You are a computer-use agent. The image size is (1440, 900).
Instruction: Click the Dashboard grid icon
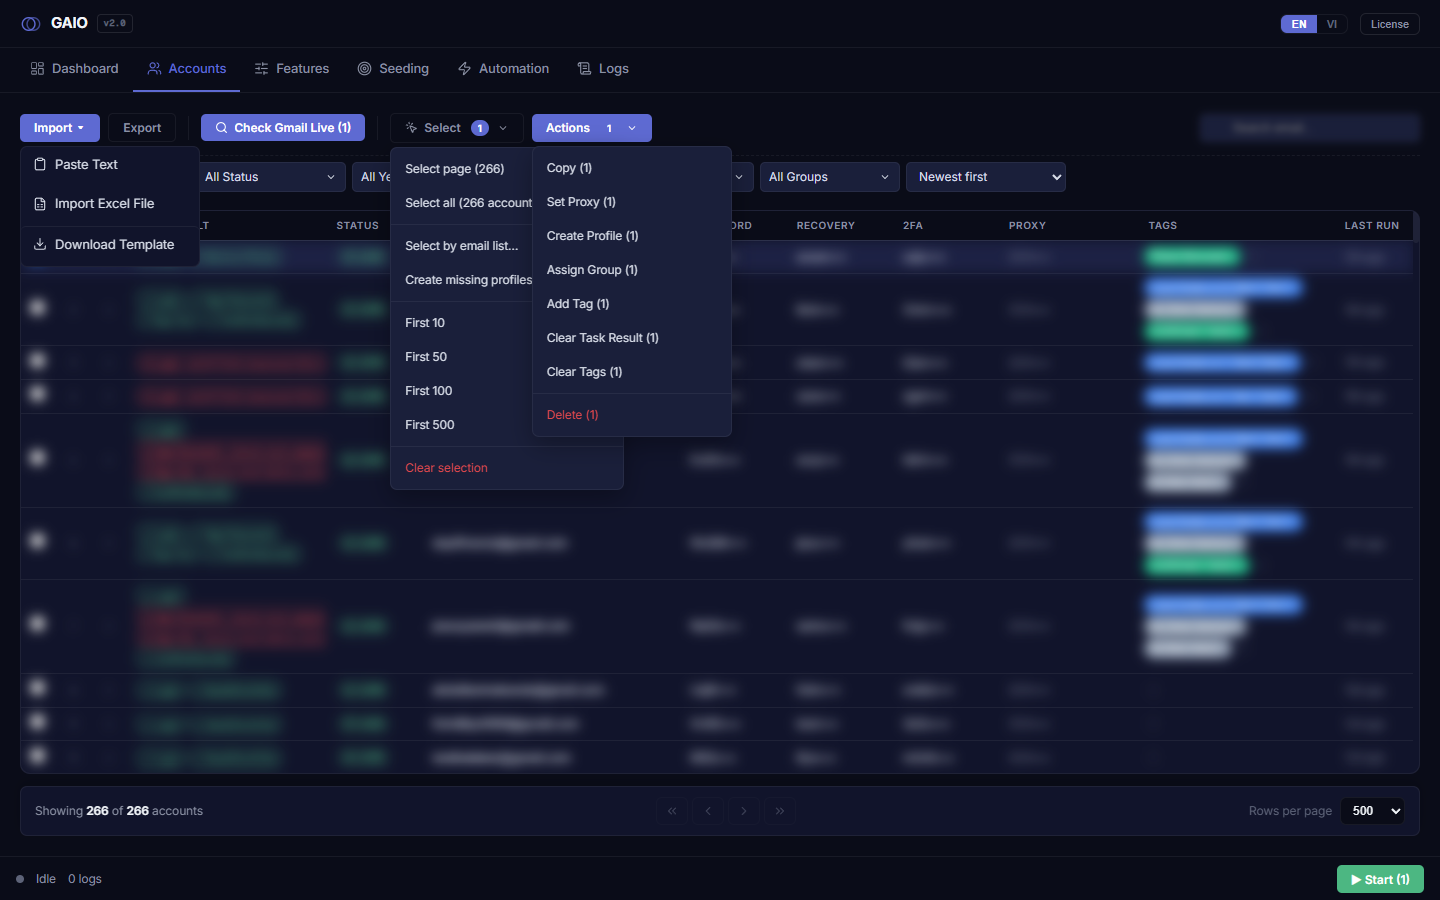tap(37, 69)
